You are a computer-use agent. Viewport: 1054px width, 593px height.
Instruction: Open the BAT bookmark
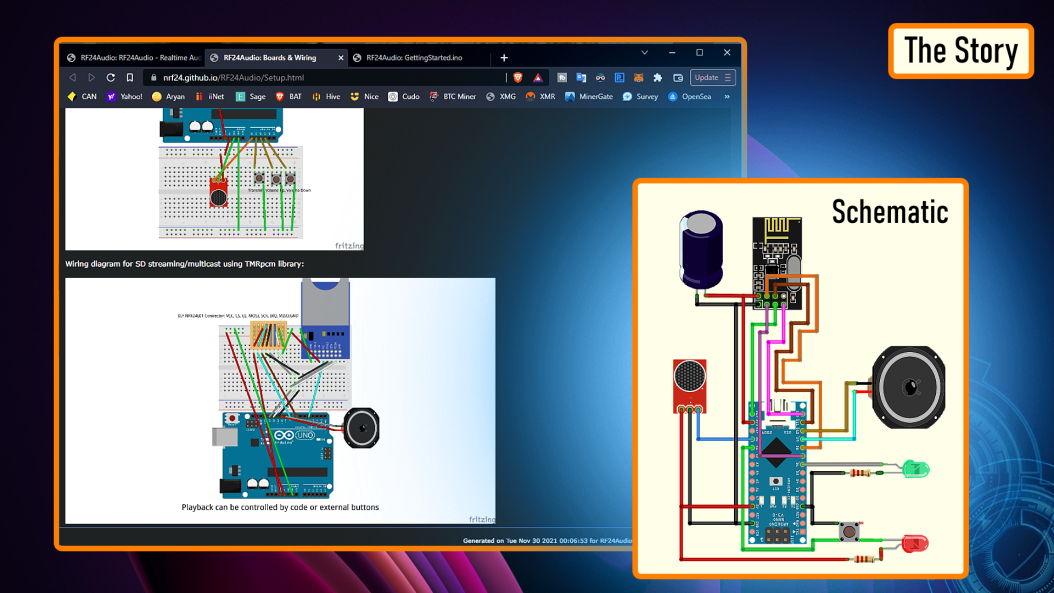click(x=289, y=97)
